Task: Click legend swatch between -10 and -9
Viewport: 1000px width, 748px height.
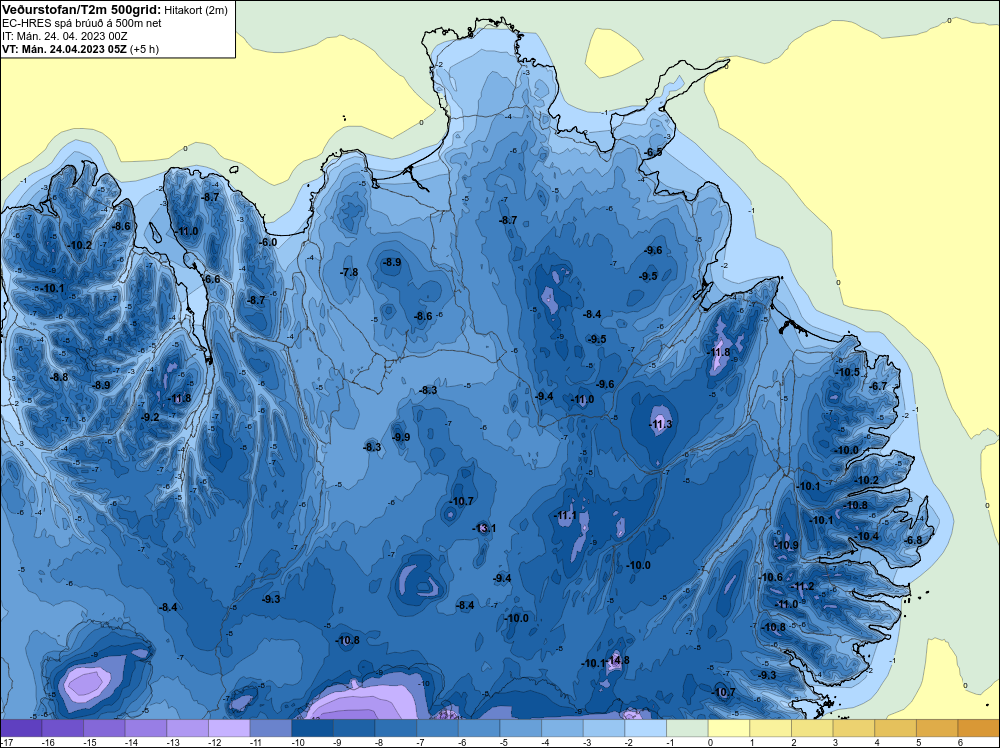Action: pyautogui.click(x=312, y=728)
